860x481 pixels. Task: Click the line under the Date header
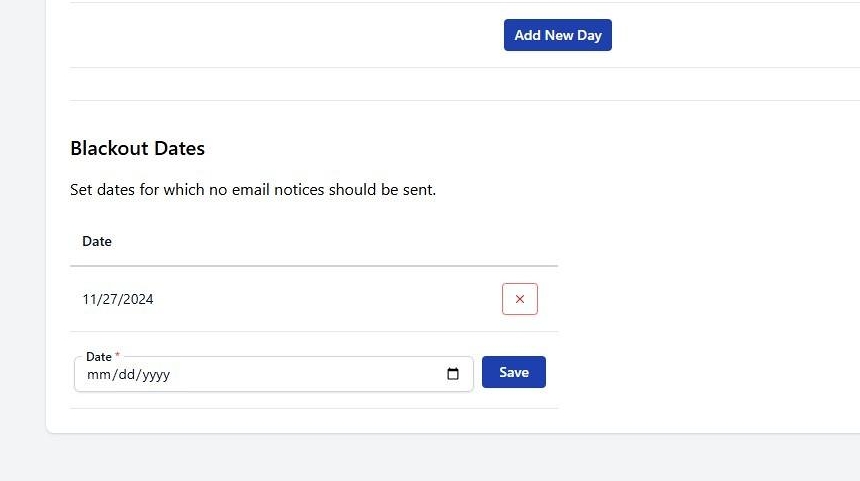point(314,266)
